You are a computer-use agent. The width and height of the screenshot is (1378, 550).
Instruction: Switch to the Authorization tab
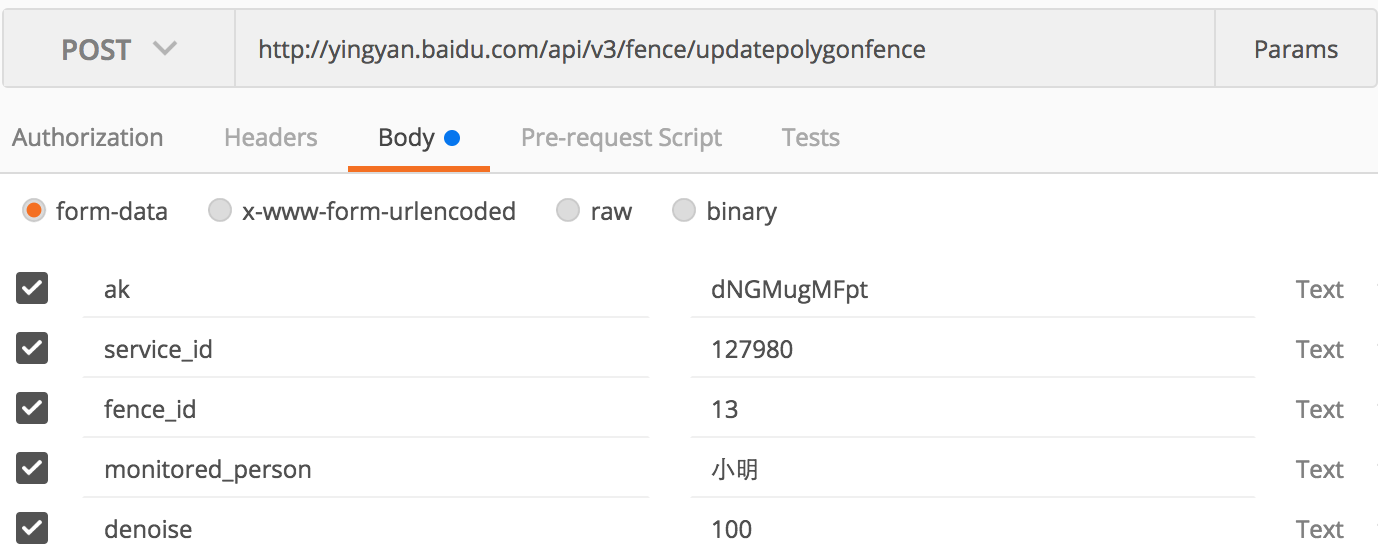tap(88, 138)
